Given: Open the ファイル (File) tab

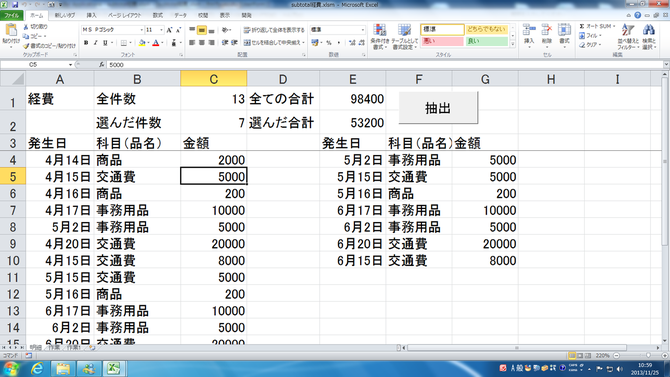Looking at the screenshot, I should click(12, 15).
